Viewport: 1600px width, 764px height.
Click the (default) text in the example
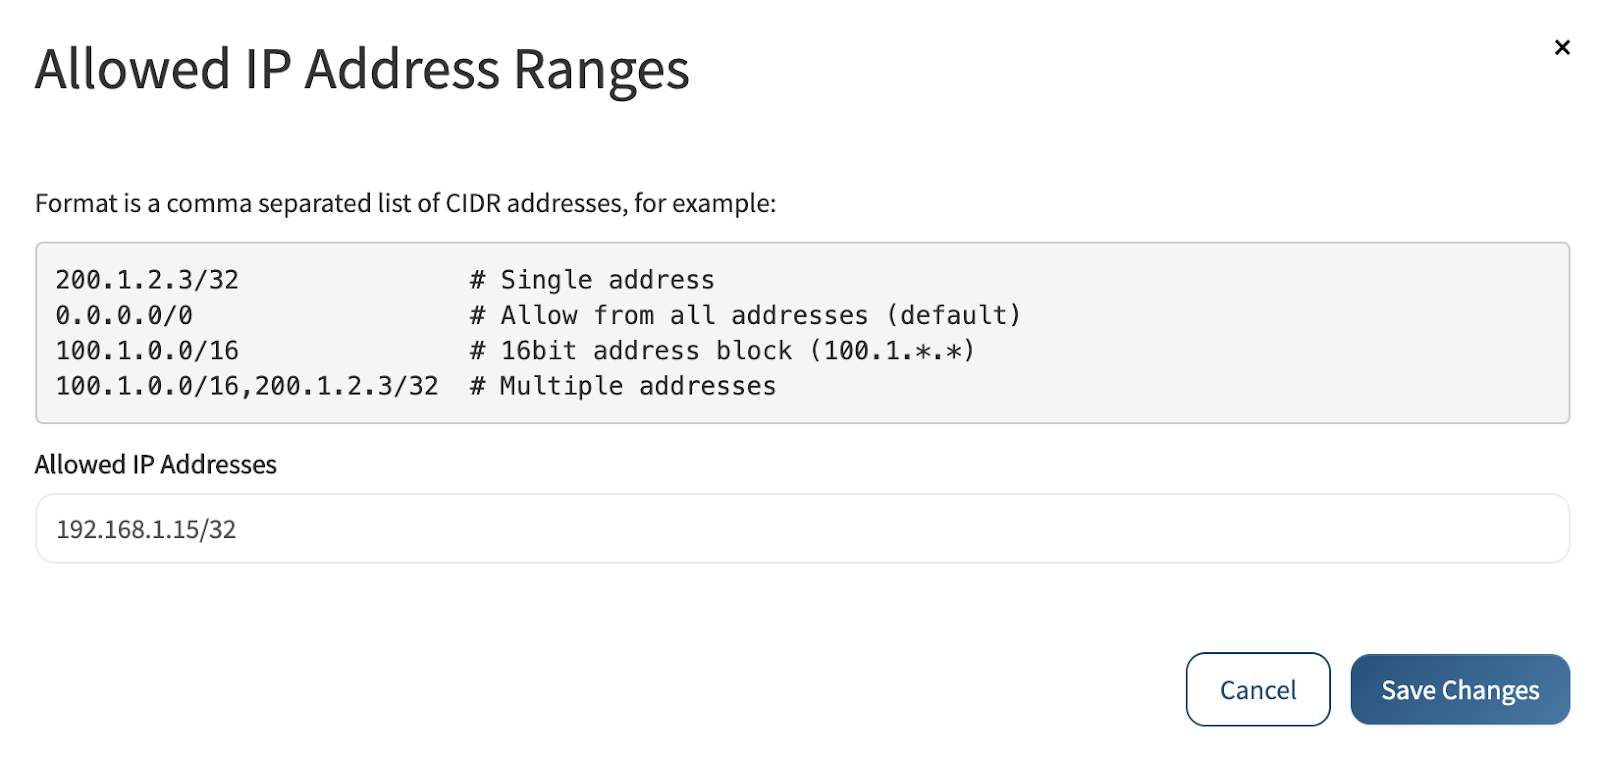pos(954,315)
